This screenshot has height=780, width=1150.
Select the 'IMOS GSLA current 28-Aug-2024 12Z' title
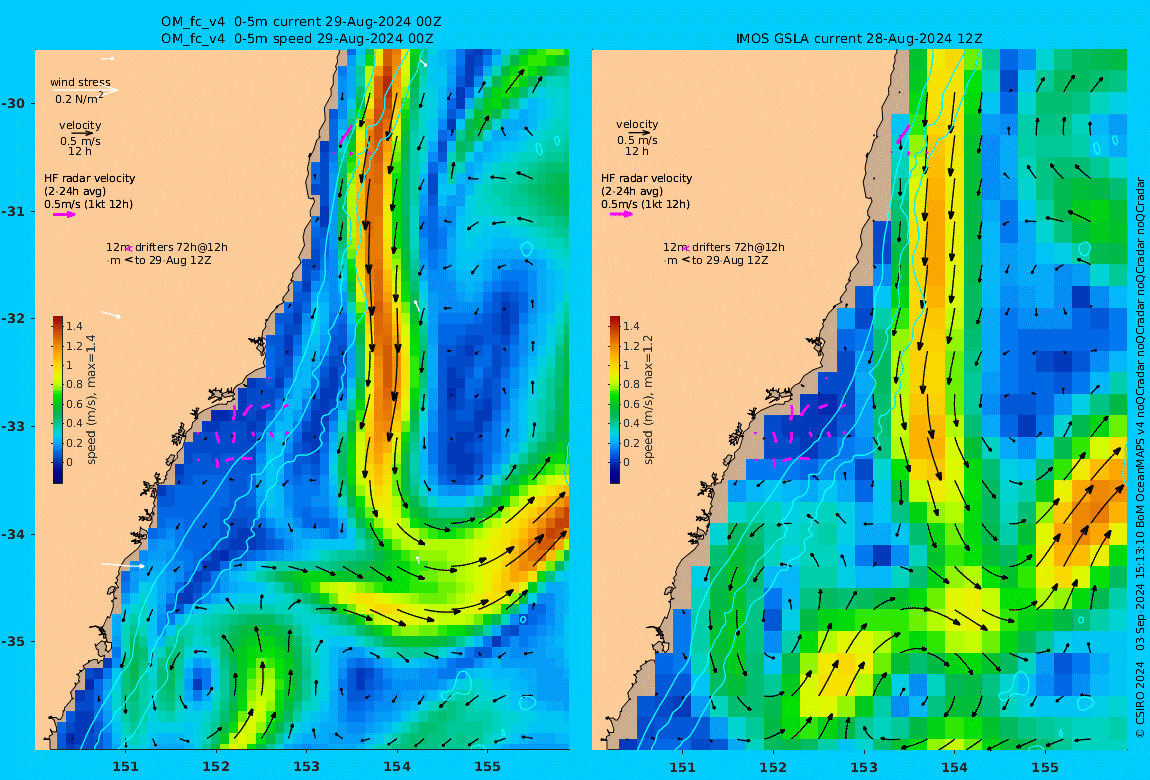click(859, 39)
